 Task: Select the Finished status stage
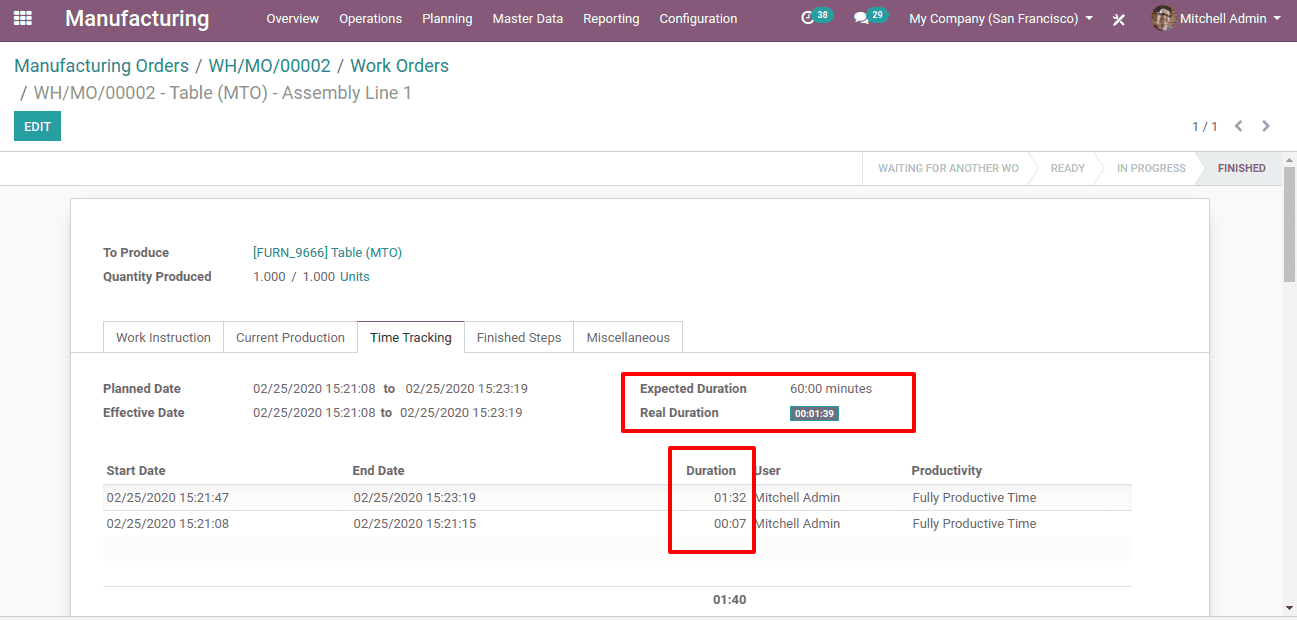(x=1241, y=168)
